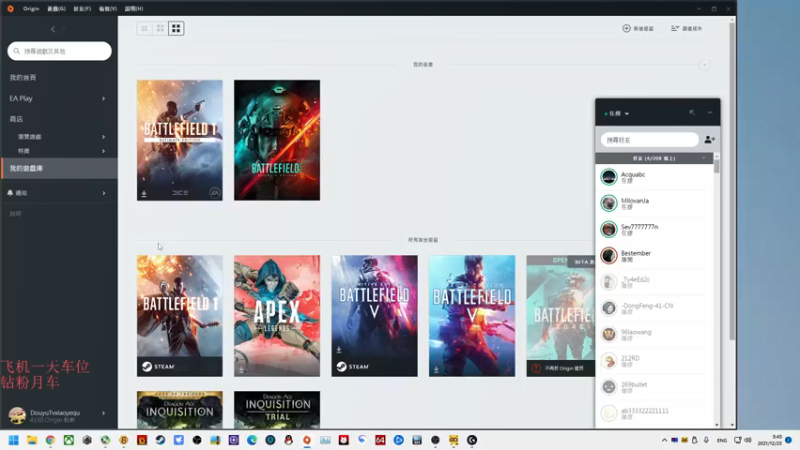Open the Origin menu in the menu bar
The width and height of the screenshot is (800, 450).
pyautogui.click(x=31, y=9)
